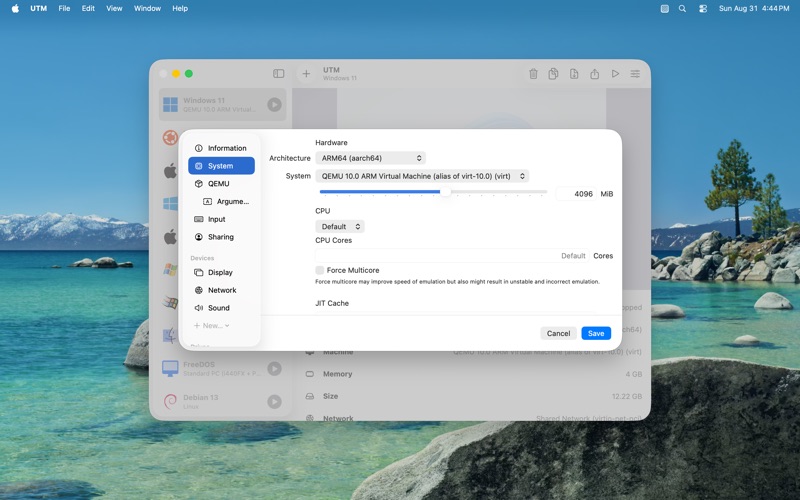This screenshot has height=500, width=800.
Task: Click the menu bar date and time
Action: [754, 8]
